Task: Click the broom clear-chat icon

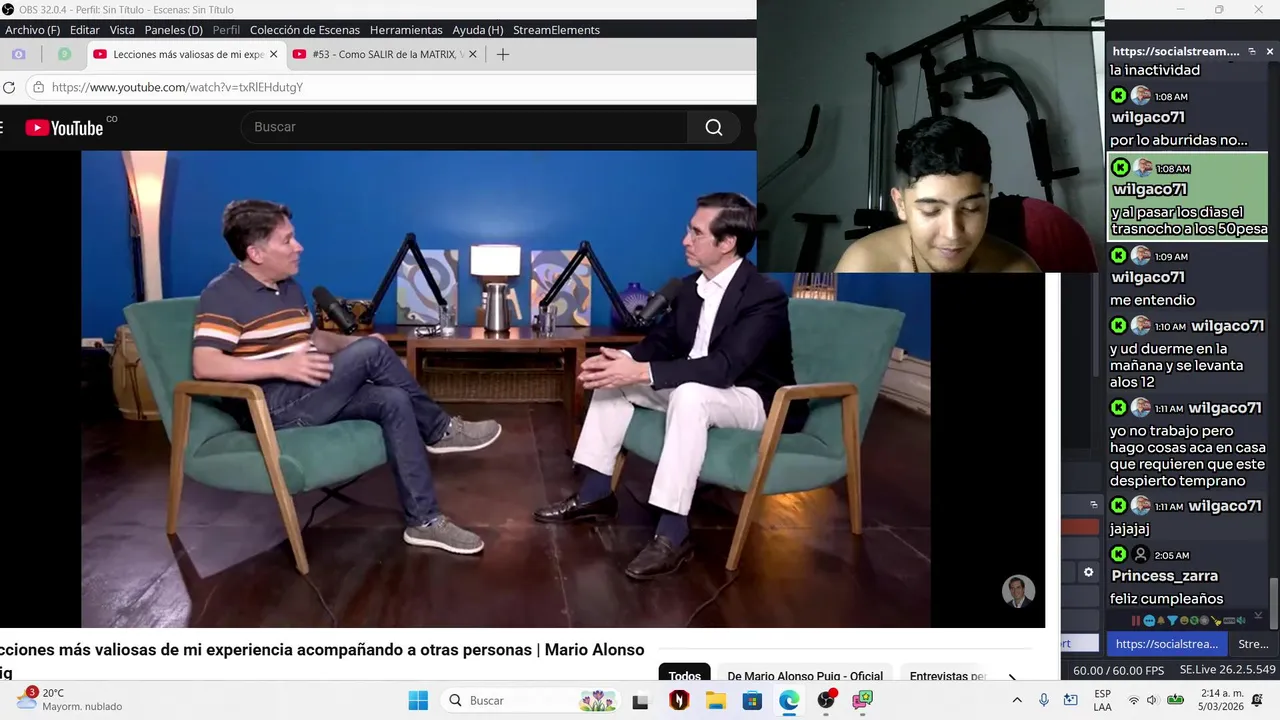Action: [x=1217, y=621]
